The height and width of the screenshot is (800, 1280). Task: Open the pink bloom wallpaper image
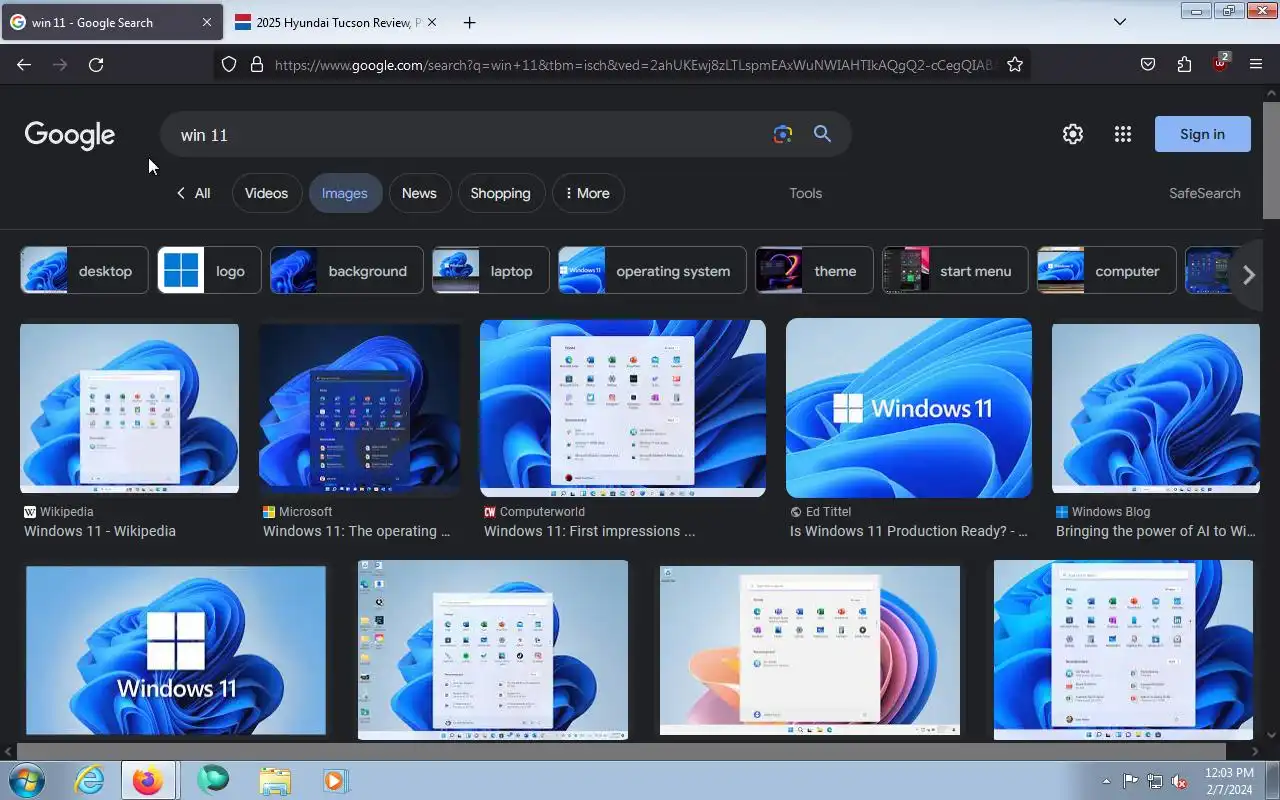[x=809, y=650]
